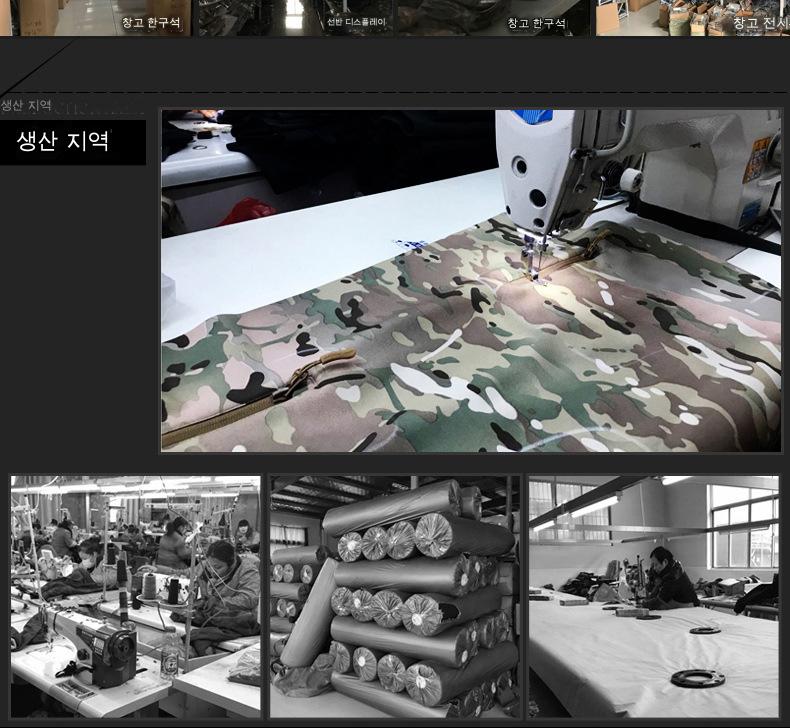Open the 창고 전시 warehouse photo
The width and height of the screenshot is (790, 728).
coord(692,17)
